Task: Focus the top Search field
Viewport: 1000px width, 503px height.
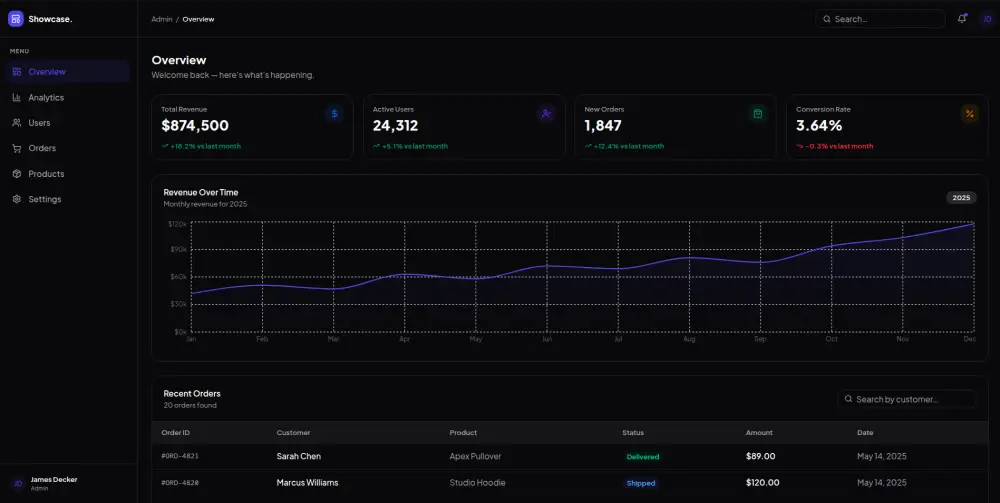Action: click(880, 19)
